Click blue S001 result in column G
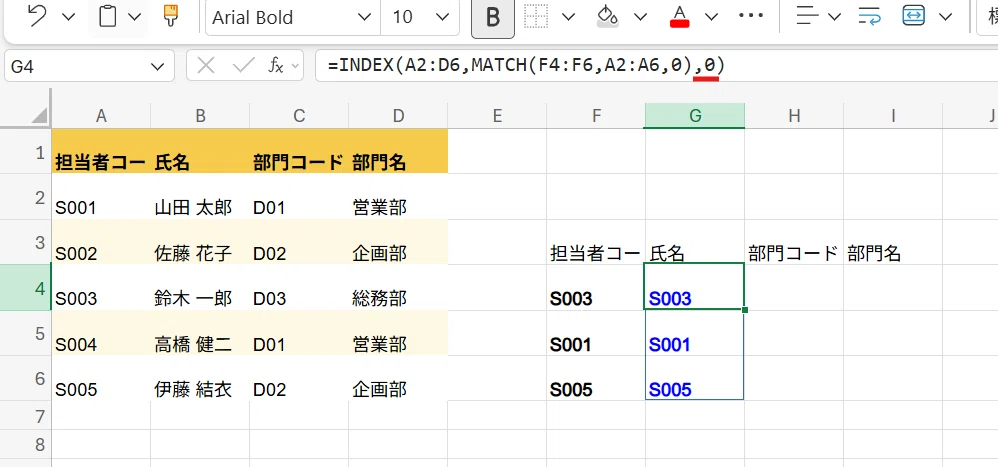The image size is (998, 467). (x=695, y=333)
